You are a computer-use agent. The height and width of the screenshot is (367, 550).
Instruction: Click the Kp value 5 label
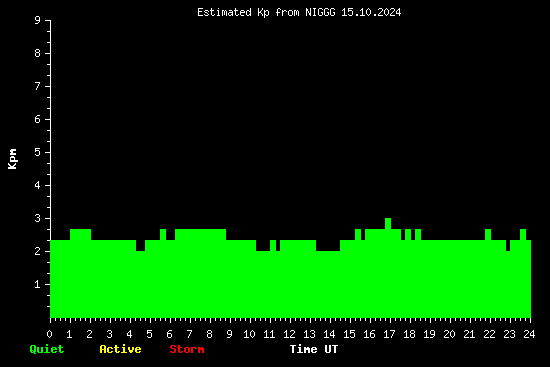[38, 152]
